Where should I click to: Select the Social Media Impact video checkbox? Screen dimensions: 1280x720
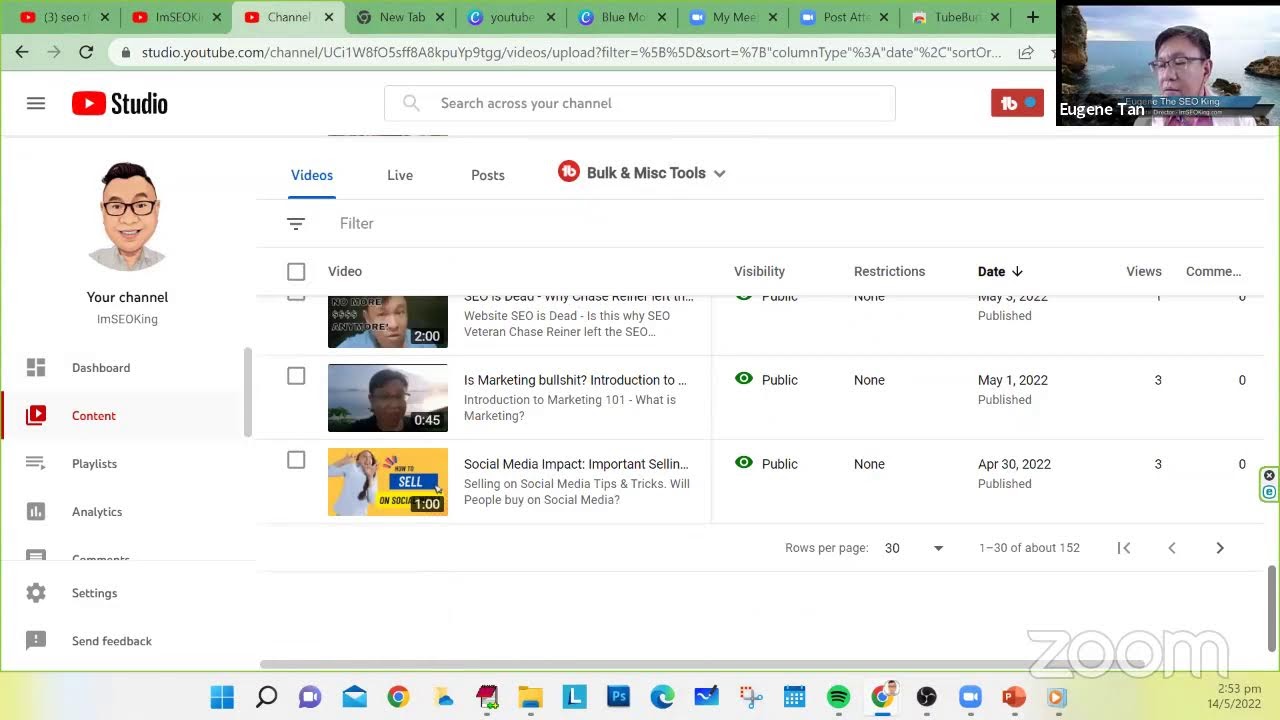(296, 460)
